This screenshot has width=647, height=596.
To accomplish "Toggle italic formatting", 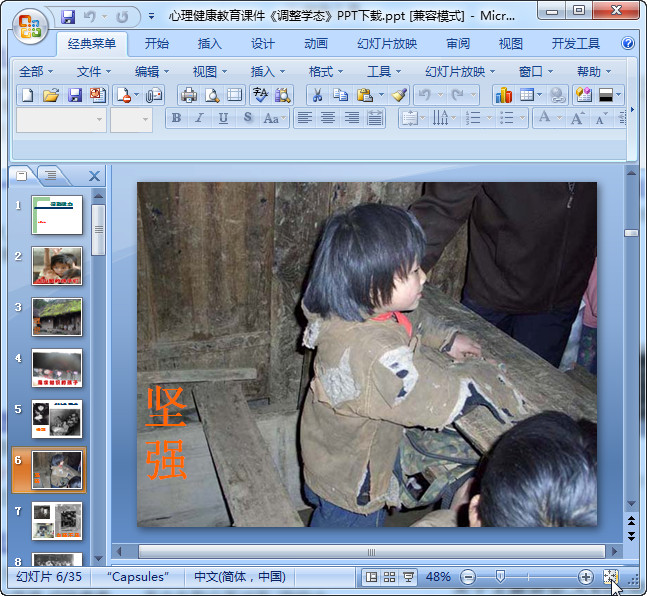I will pos(200,118).
